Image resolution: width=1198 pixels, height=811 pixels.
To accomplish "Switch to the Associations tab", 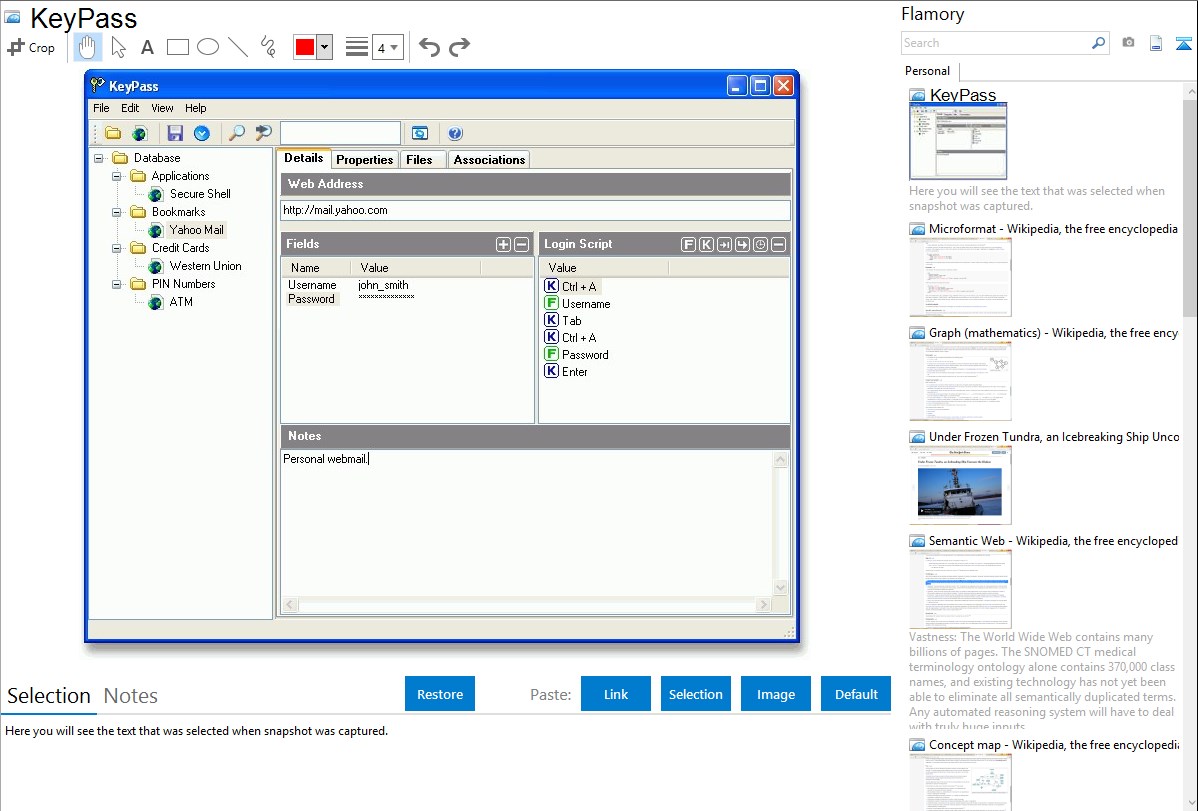I will coord(489,159).
